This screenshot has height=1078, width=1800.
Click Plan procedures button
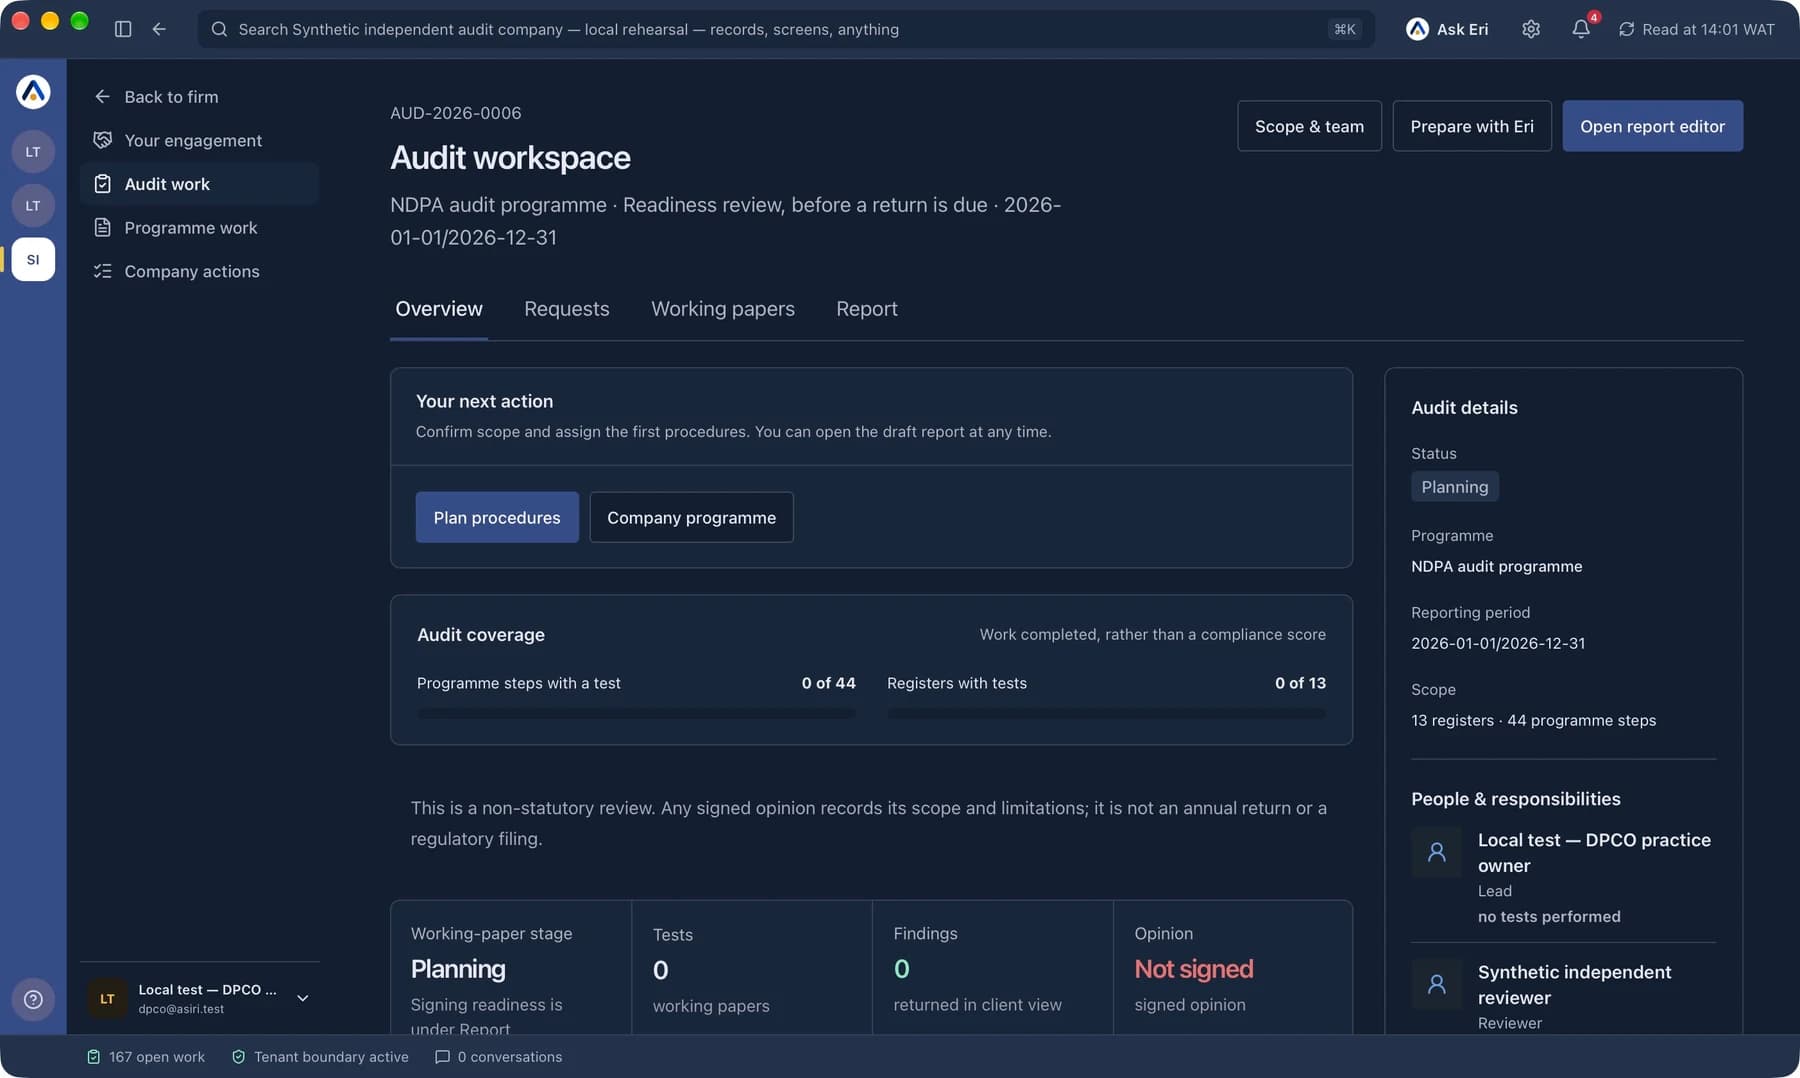(x=497, y=517)
